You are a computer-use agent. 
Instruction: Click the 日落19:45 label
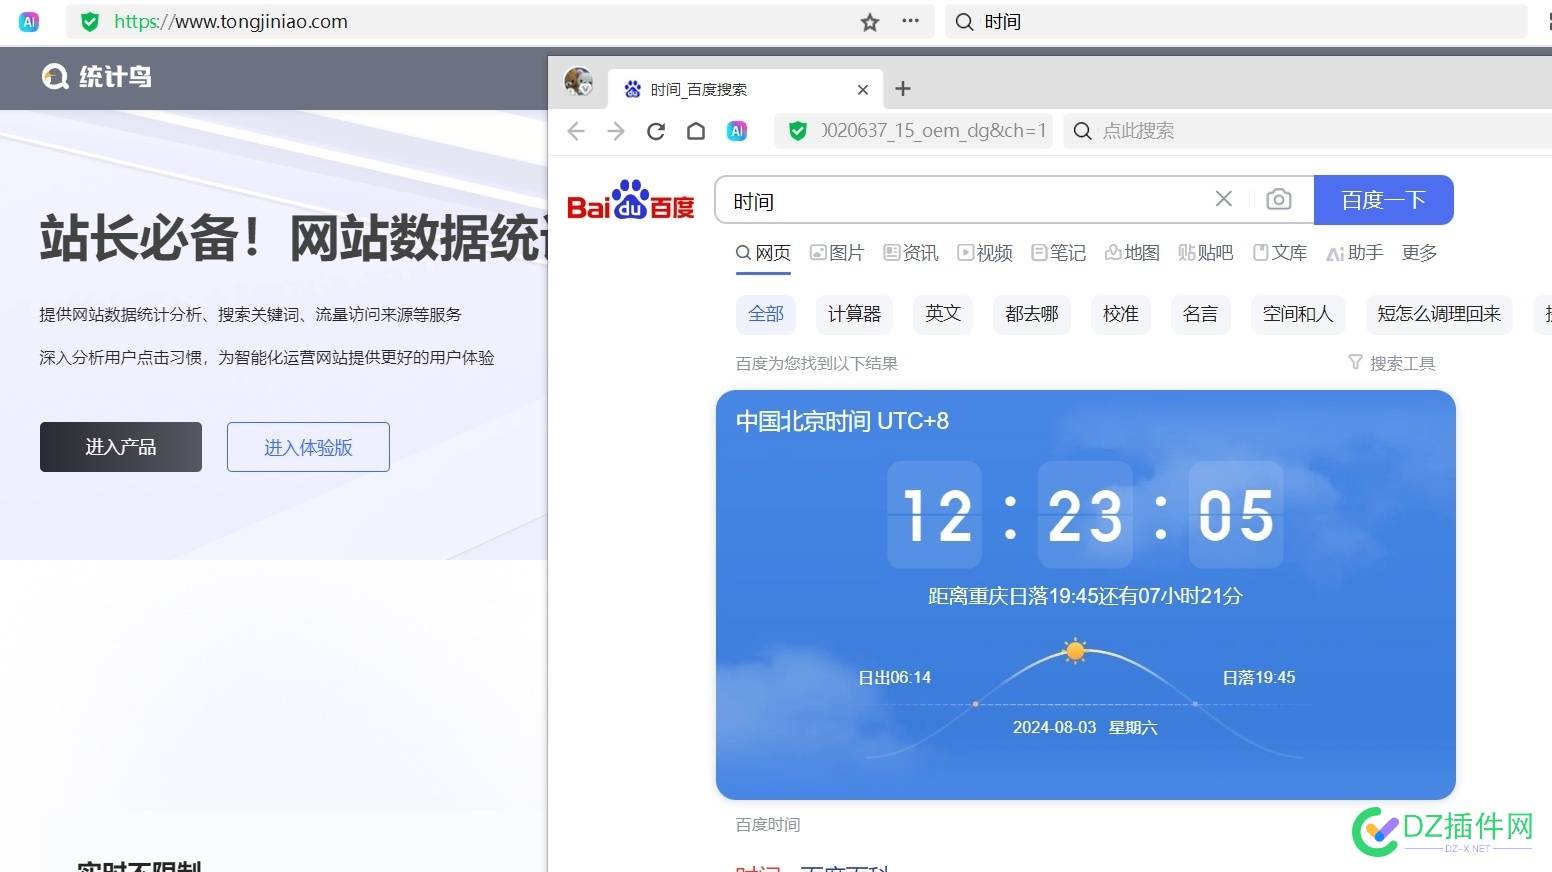pos(1259,678)
